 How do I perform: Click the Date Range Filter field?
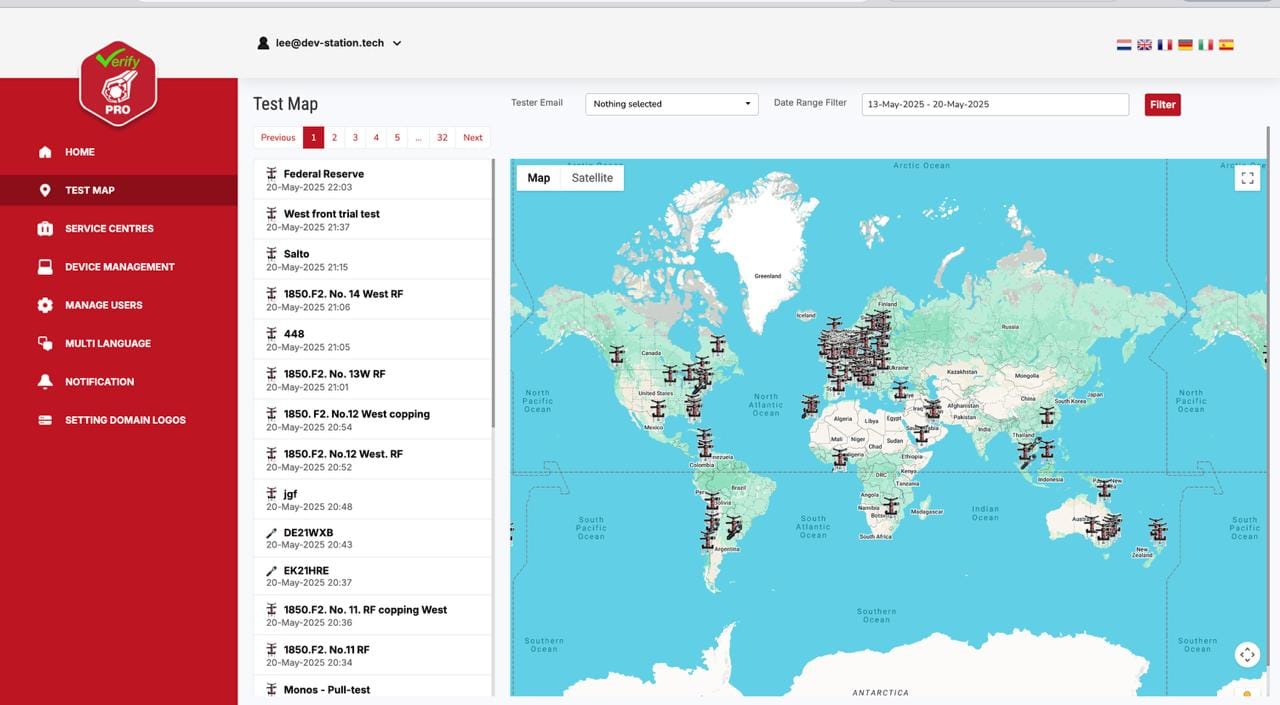(x=994, y=104)
